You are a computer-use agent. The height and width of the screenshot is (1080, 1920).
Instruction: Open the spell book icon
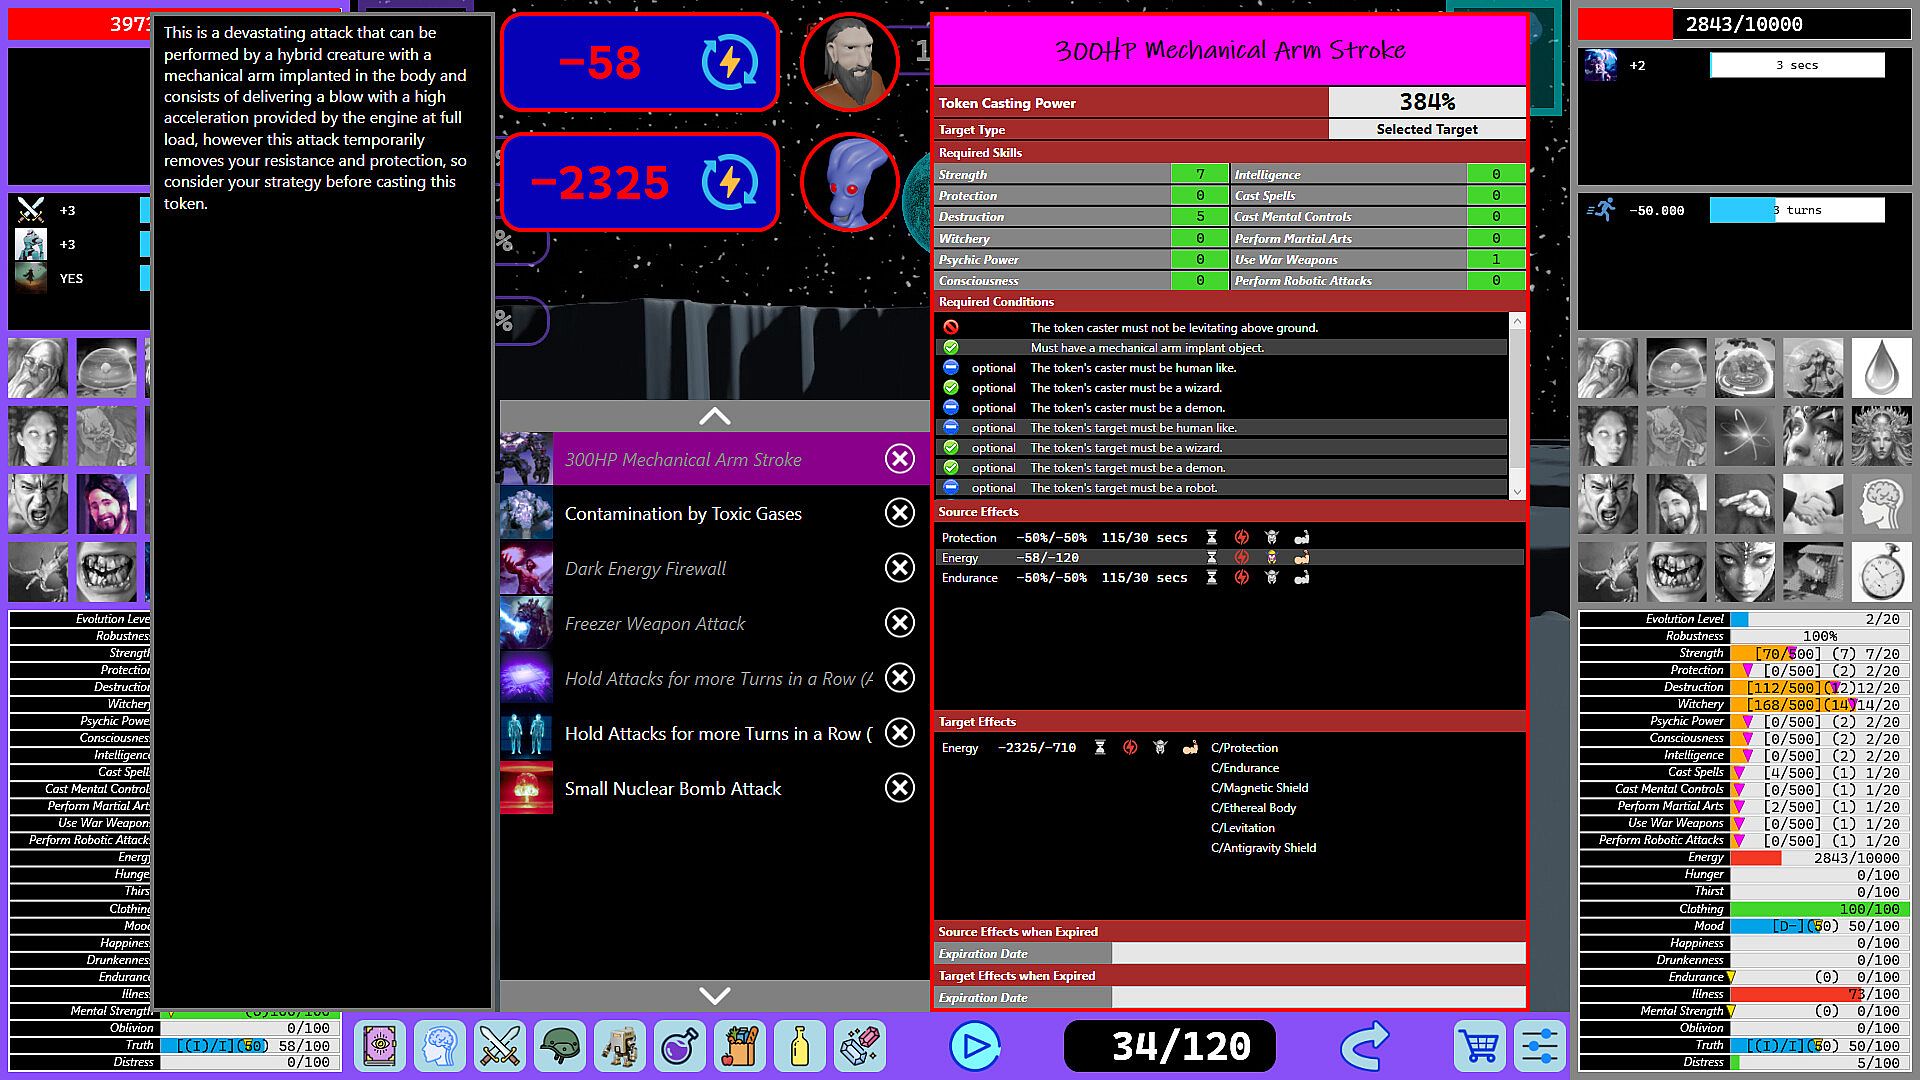point(380,1047)
